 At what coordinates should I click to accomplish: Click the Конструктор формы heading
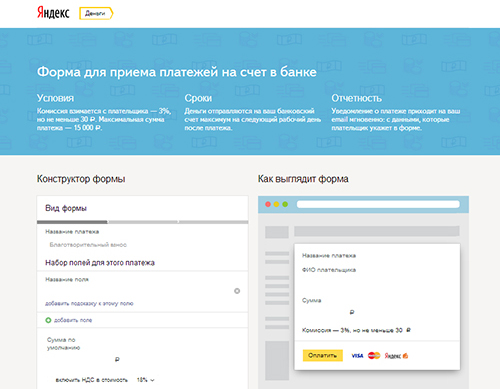[x=81, y=179]
